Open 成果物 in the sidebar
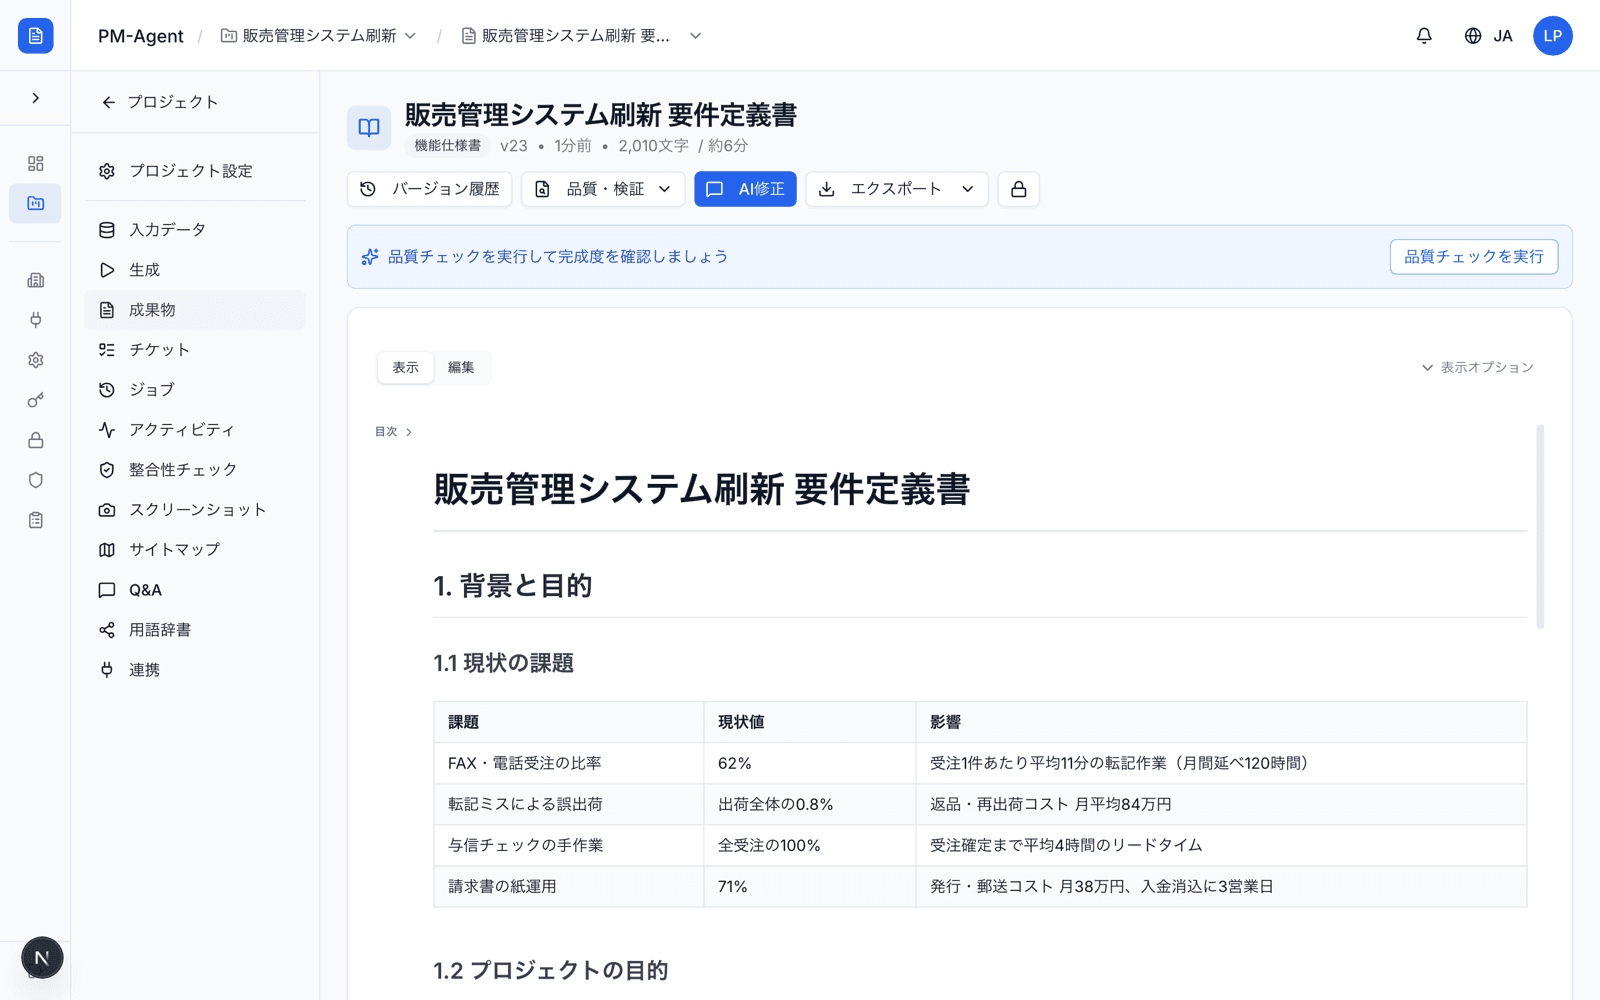The image size is (1600, 1000). pyautogui.click(x=195, y=310)
